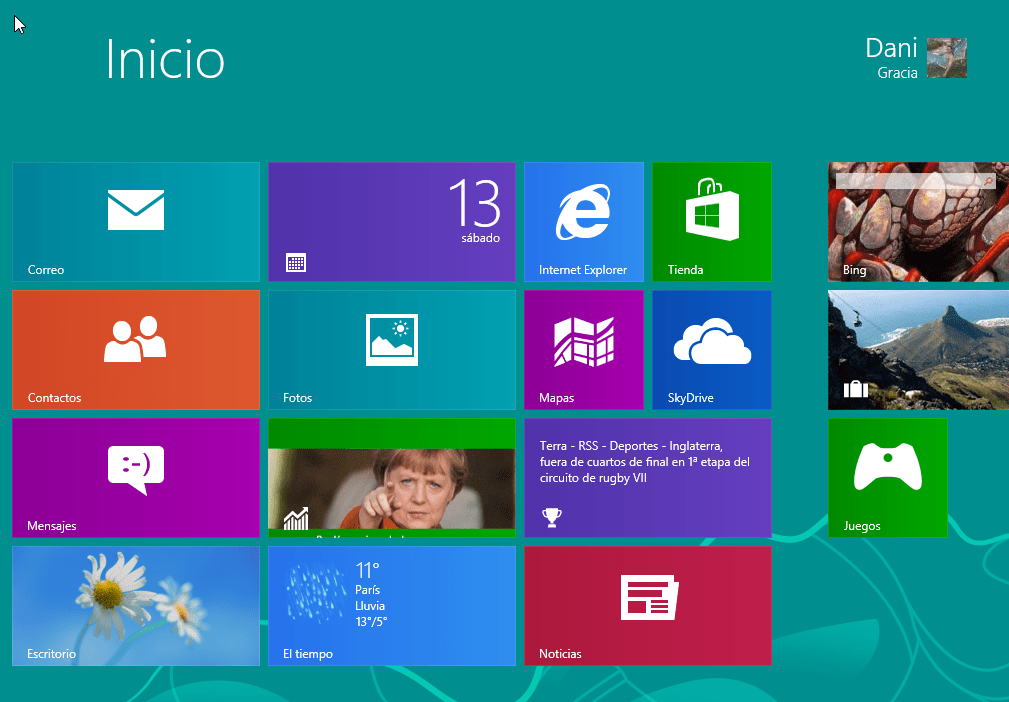Open the Tienda store tile
Viewport: 1009px width, 702px height.
point(712,222)
